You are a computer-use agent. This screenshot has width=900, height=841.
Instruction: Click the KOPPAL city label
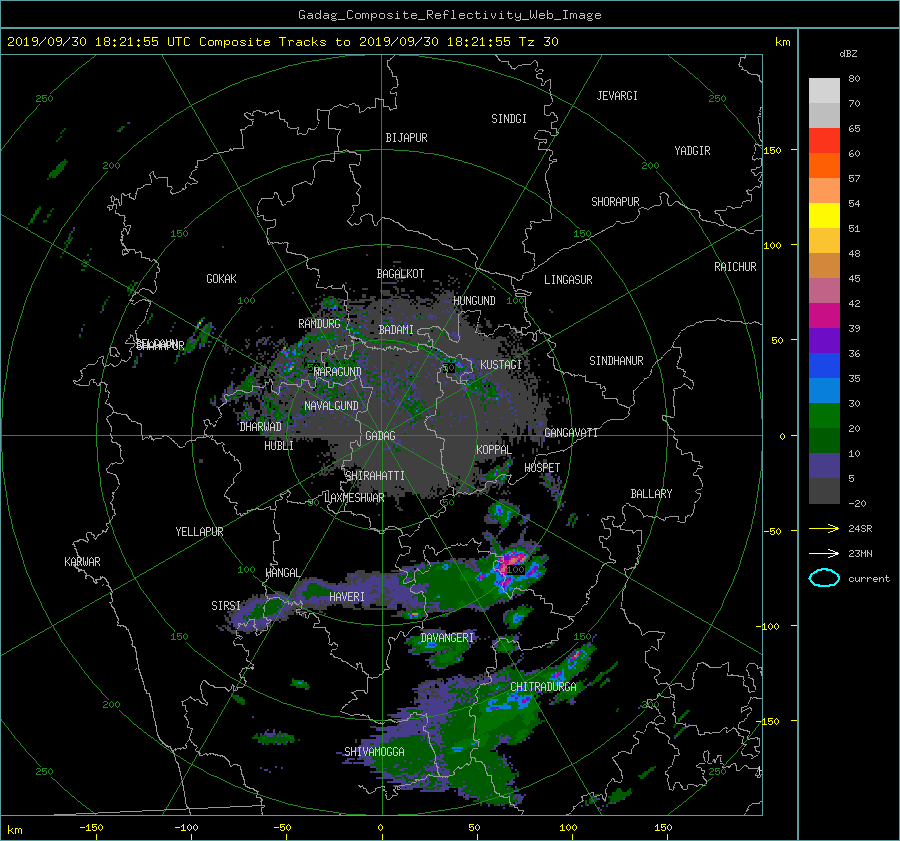(x=494, y=450)
